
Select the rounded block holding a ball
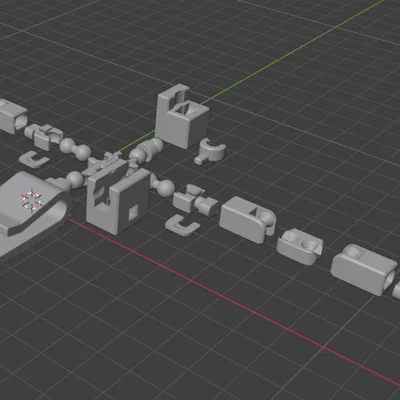point(248,219)
